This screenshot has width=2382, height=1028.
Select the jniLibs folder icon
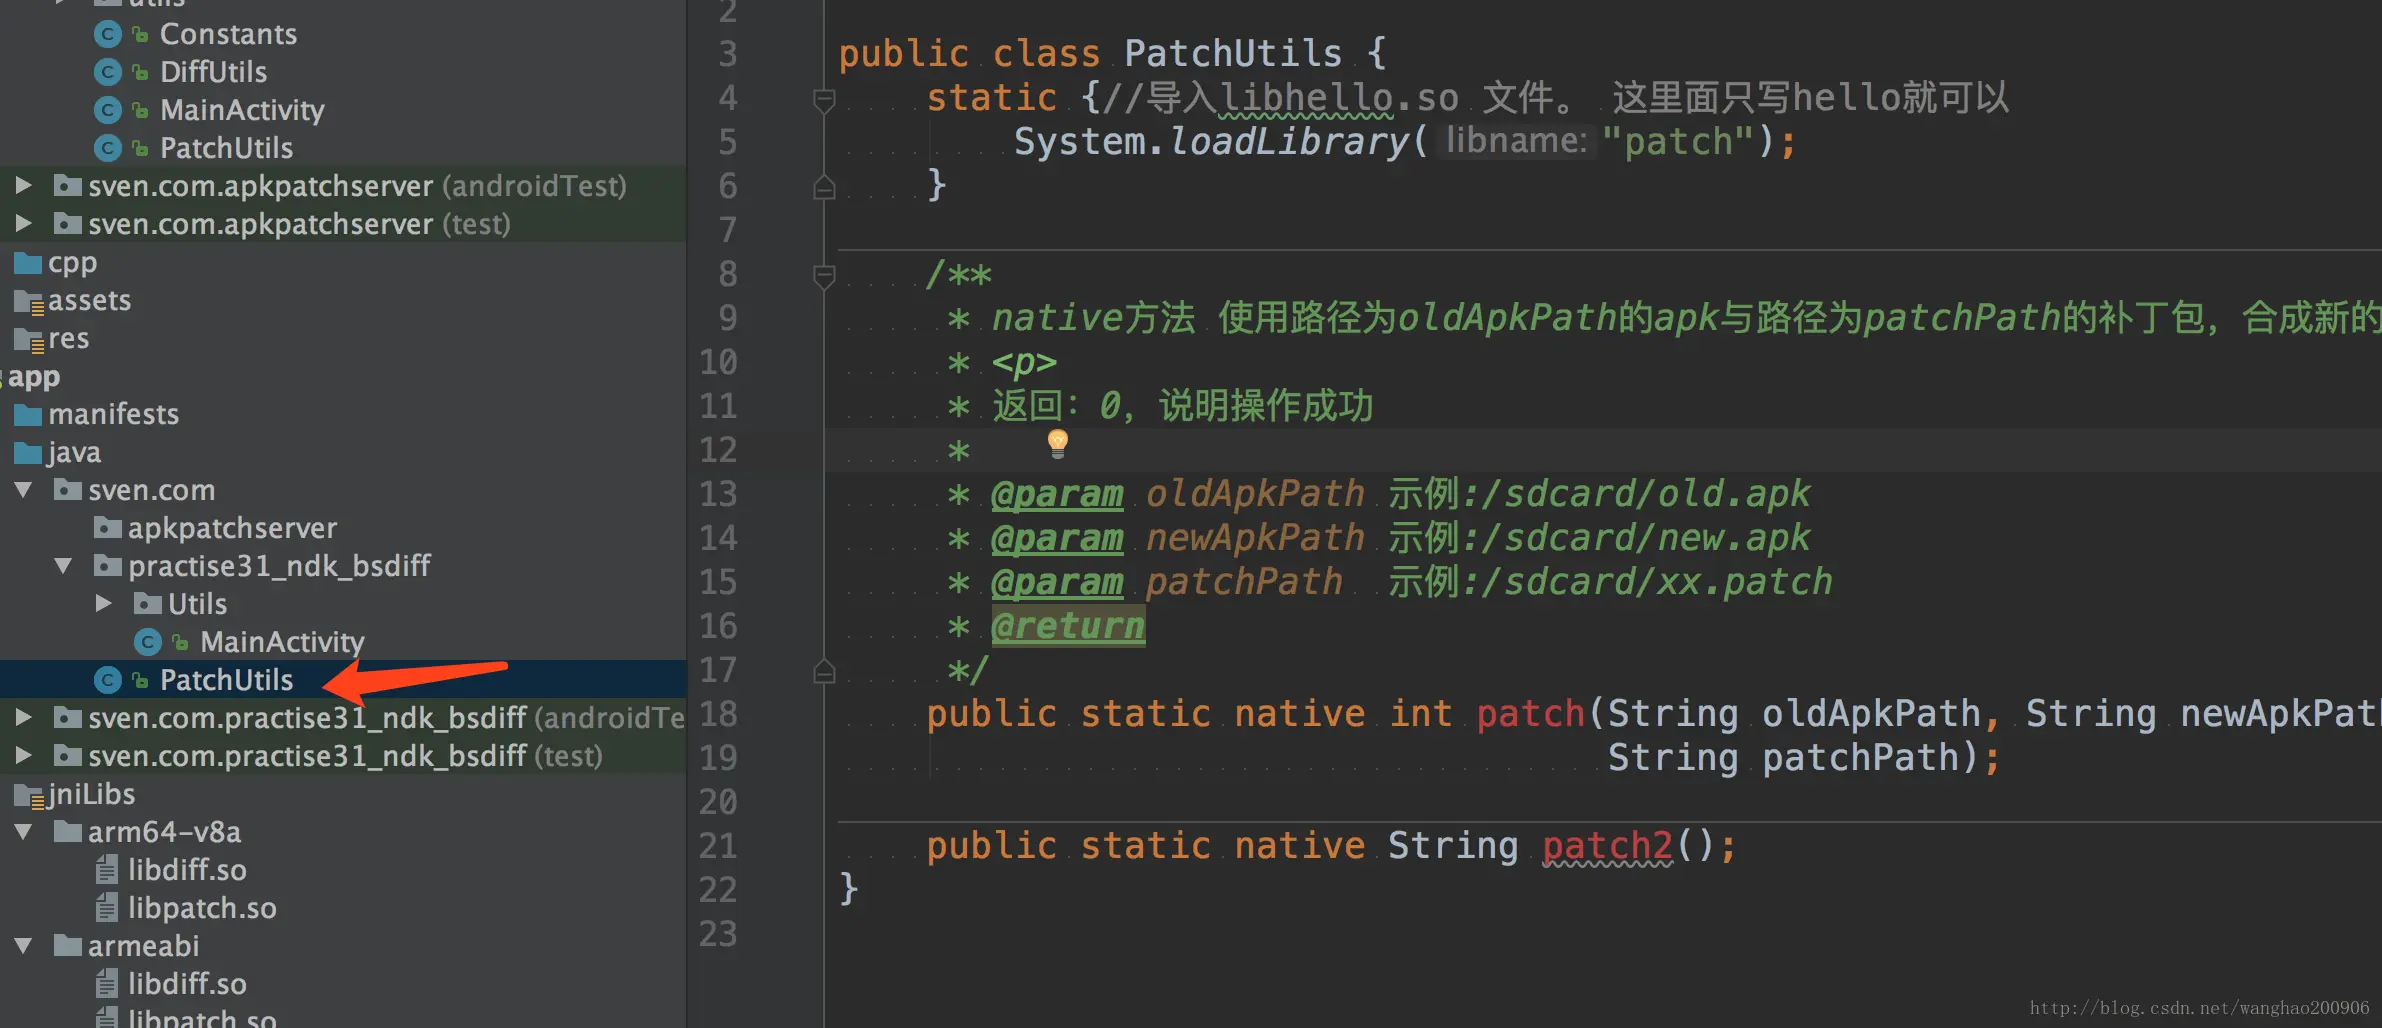[x=29, y=795]
